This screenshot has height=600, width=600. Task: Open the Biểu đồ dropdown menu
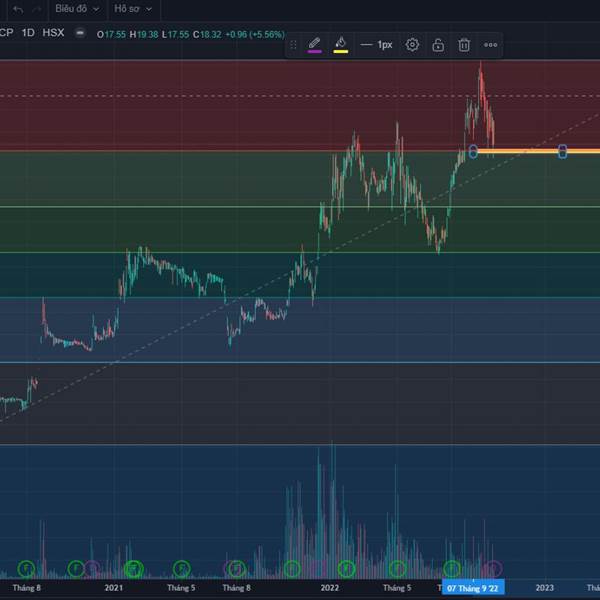pyautogui.click(x=77, y=9)
